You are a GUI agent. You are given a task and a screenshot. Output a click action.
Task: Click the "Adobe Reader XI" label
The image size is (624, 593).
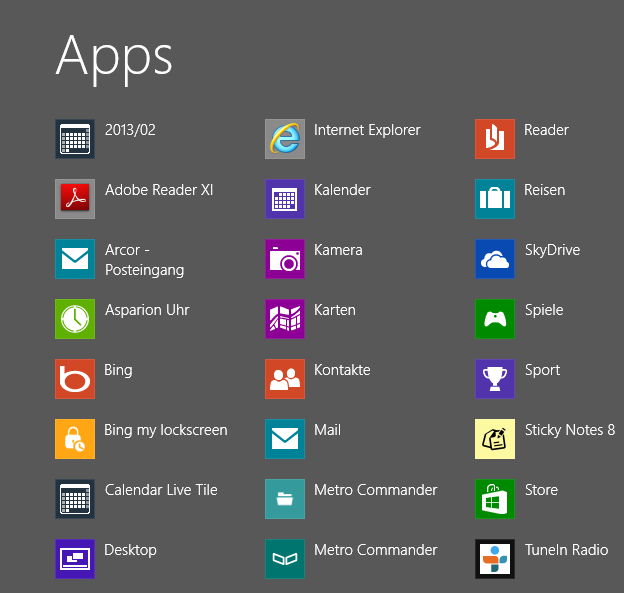click(x=159, y=190)
